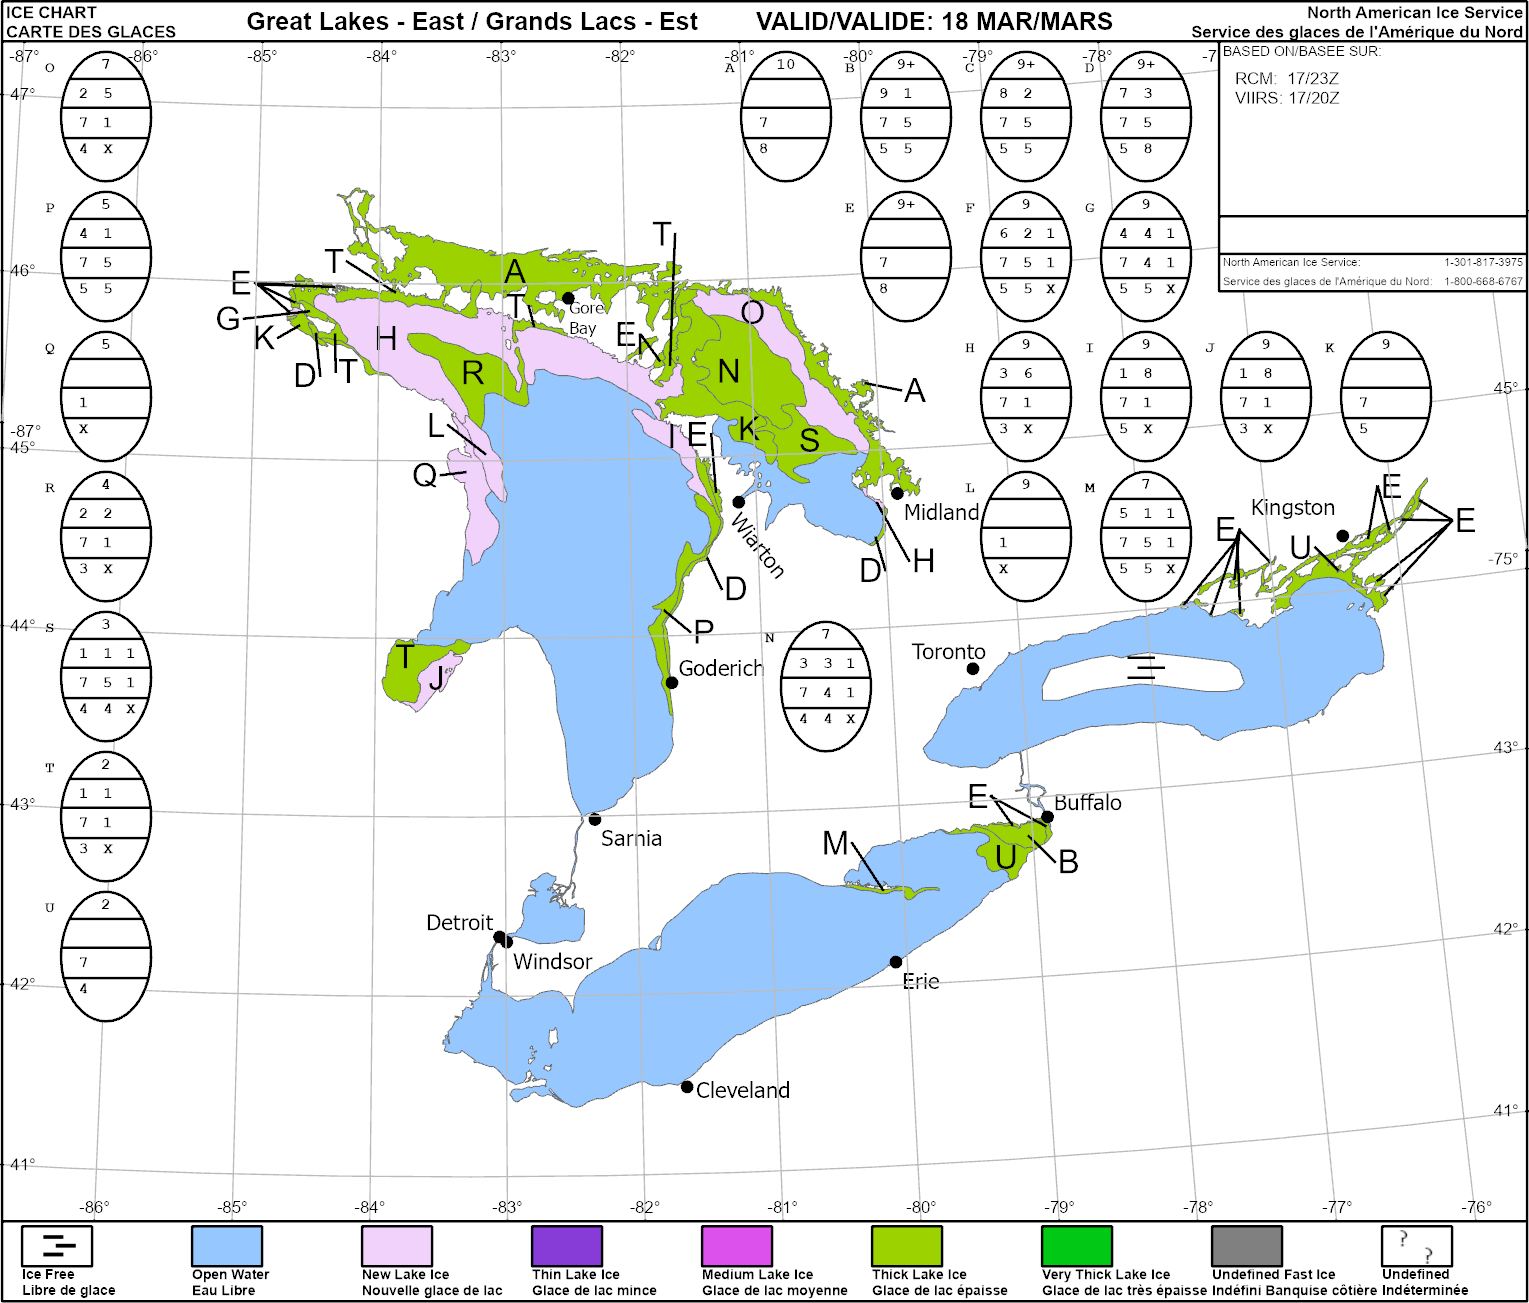Select the egg code oval labeled U
This screenshot has width=1529, height=1303.
point(106,956)
